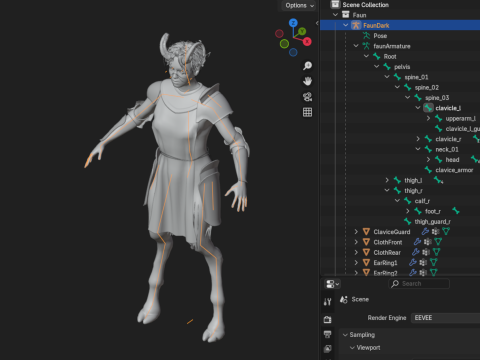Click the properties Search field
This screenshot has width=480, height=360.
click(419, 284)
